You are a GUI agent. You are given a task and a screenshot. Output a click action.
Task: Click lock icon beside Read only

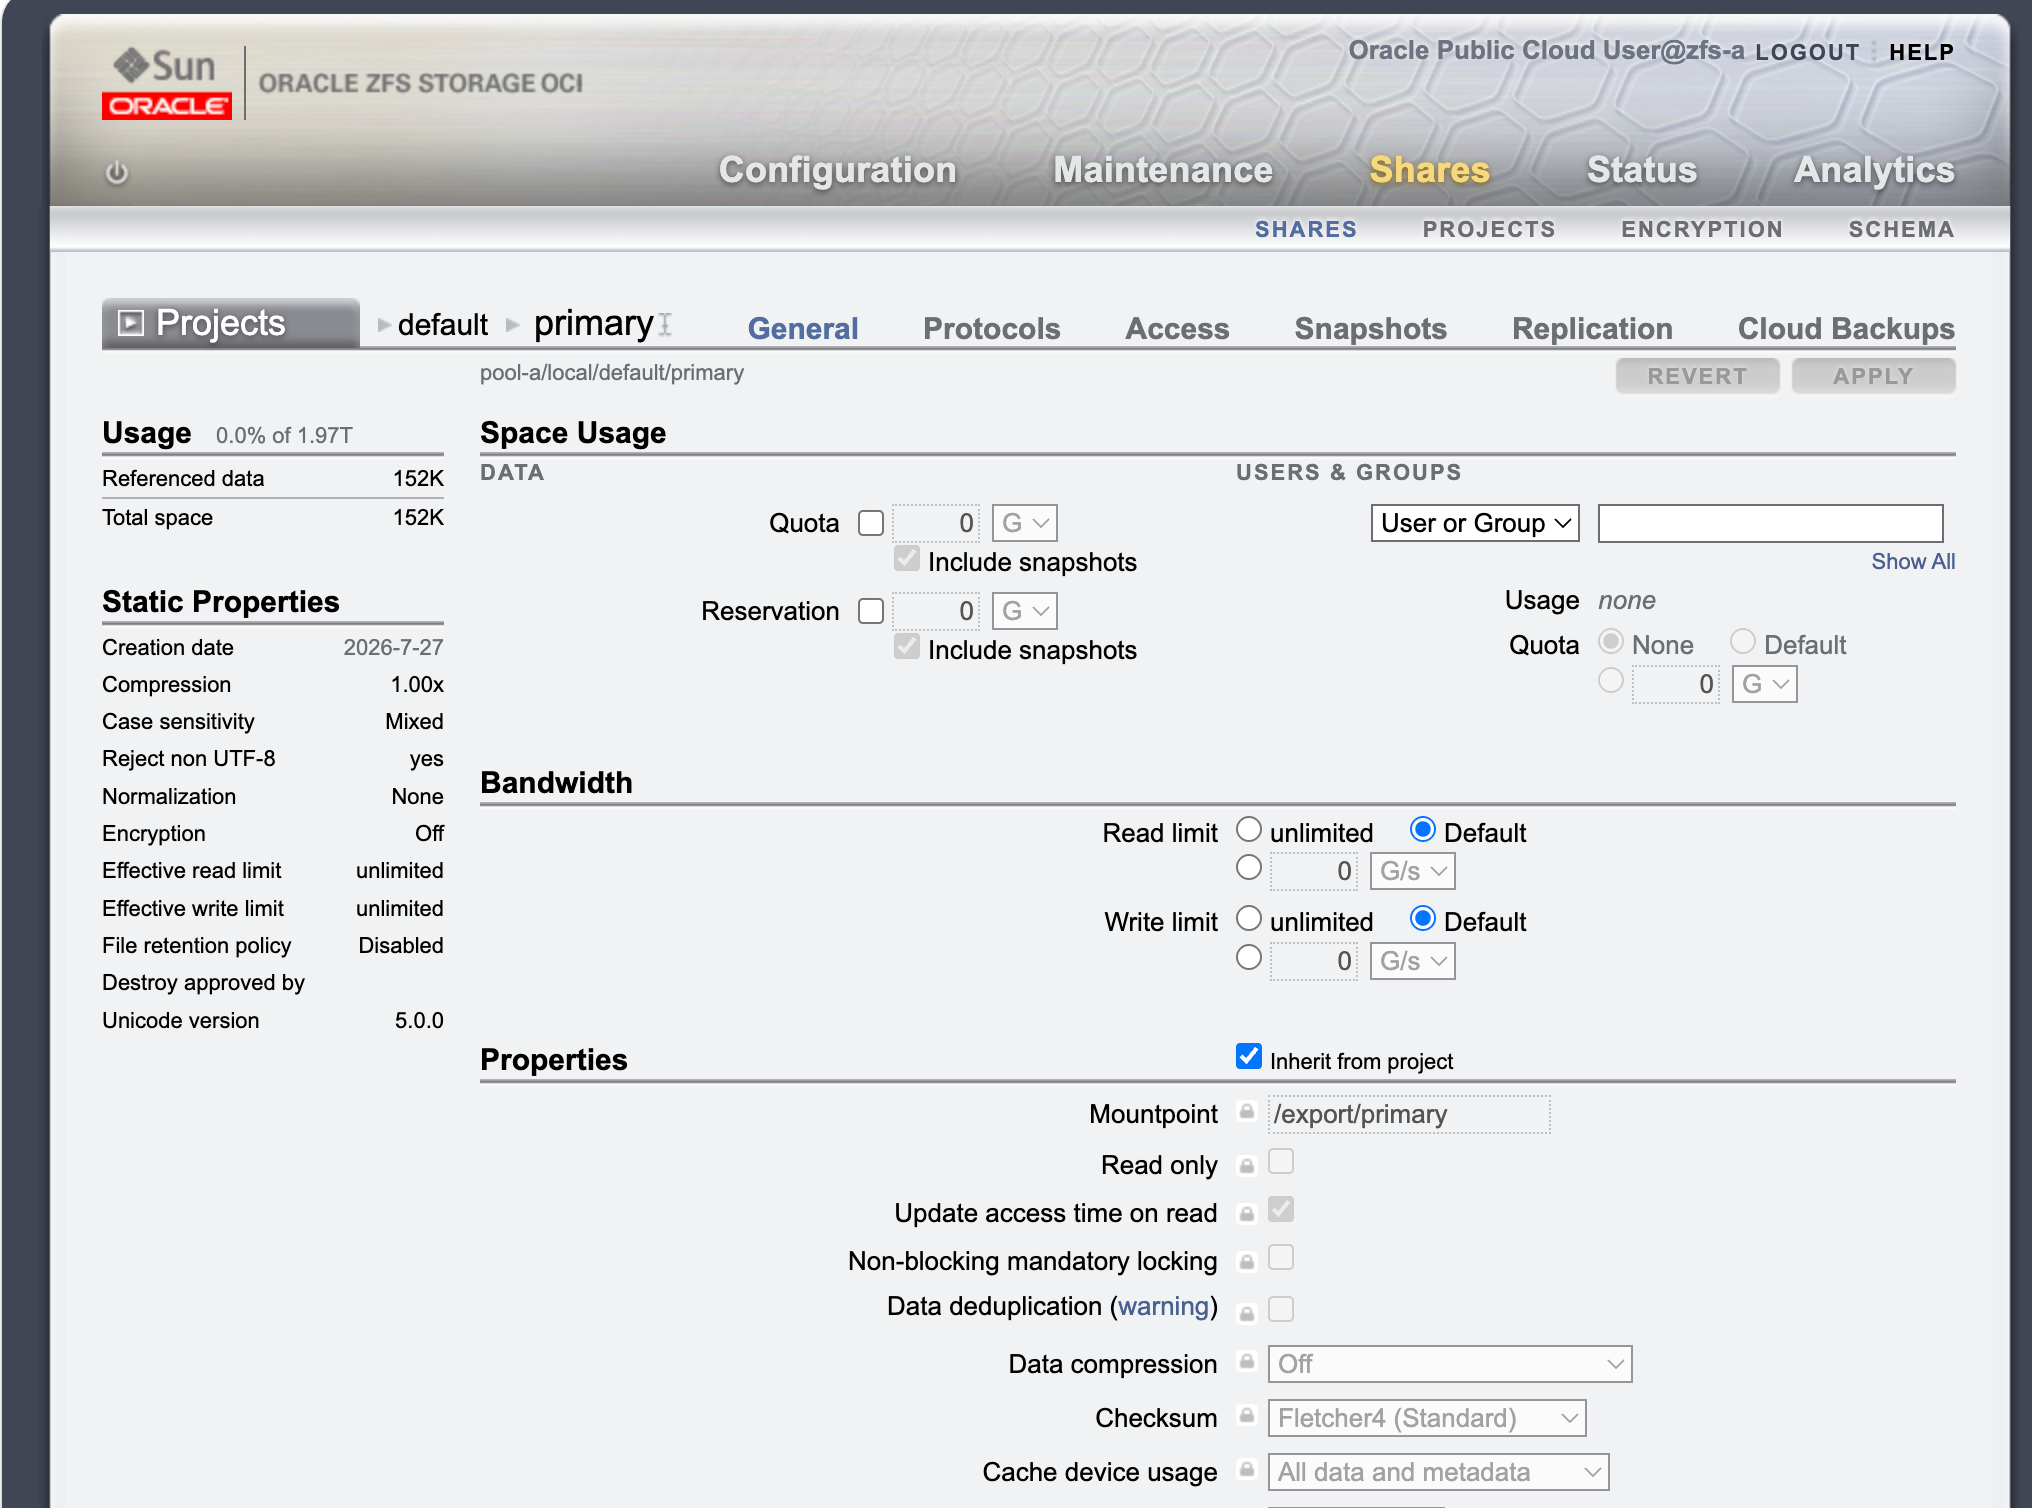[x=1246, y=1165]
